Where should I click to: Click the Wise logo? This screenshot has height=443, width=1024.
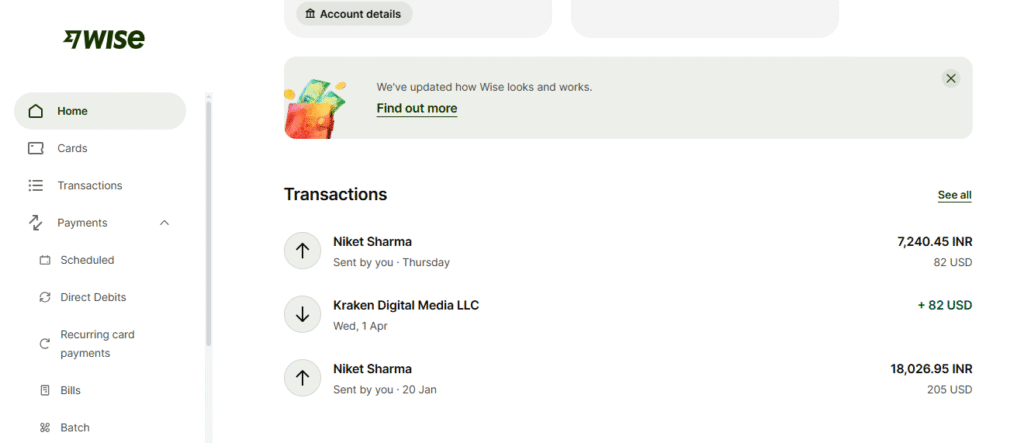(x=104, y=39)
